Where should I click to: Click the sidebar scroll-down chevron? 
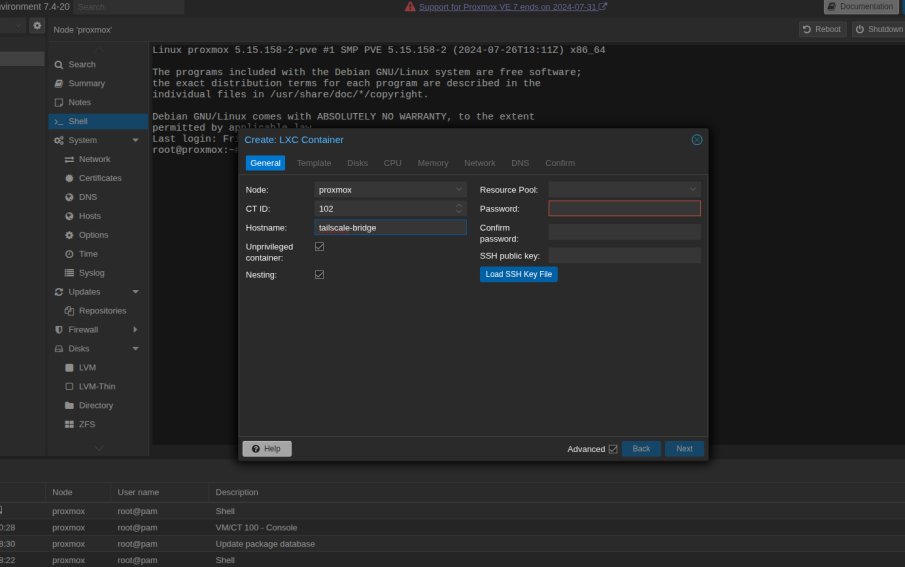coord(99,448)
